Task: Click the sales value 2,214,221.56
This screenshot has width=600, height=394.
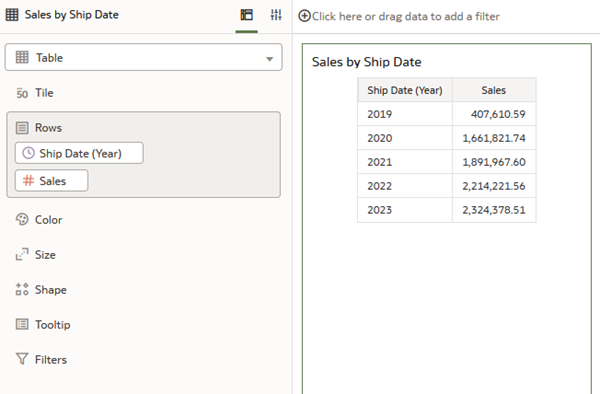Action: pyautogui.click(x=494, y=186)
